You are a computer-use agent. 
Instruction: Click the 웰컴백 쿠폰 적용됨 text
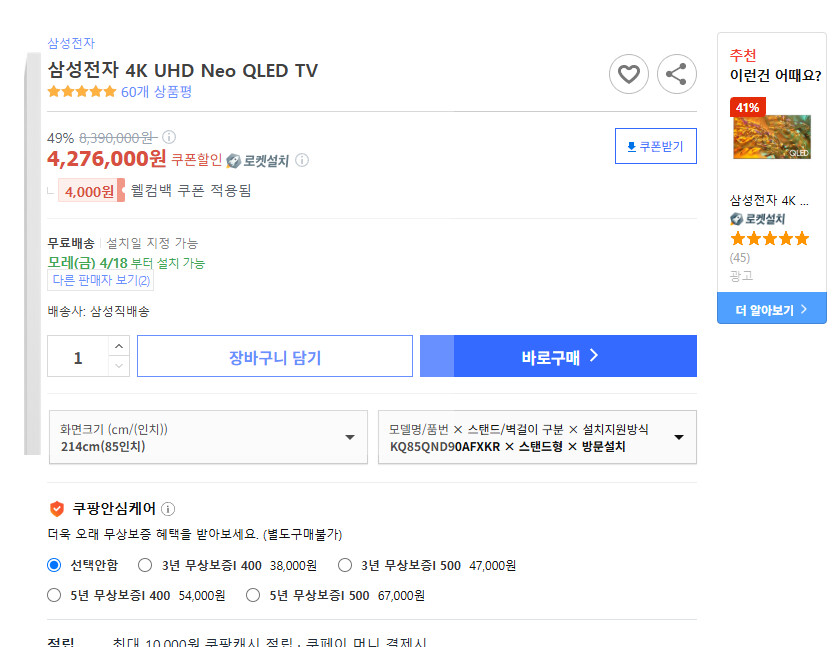(x=191, y=191)
